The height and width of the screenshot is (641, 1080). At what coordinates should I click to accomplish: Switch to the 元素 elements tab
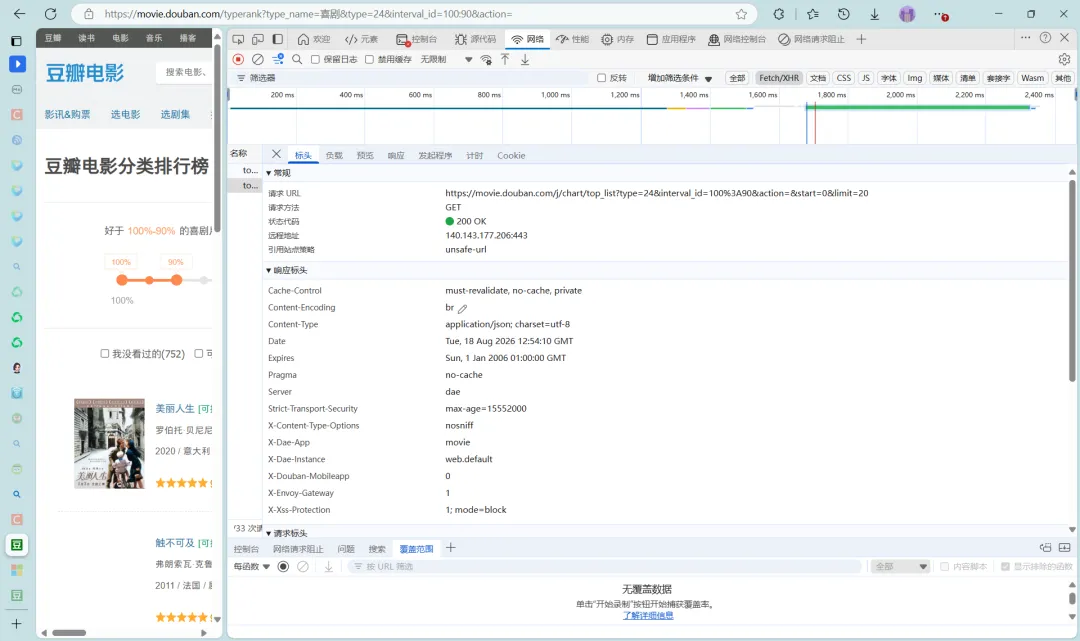coord(361,39)
